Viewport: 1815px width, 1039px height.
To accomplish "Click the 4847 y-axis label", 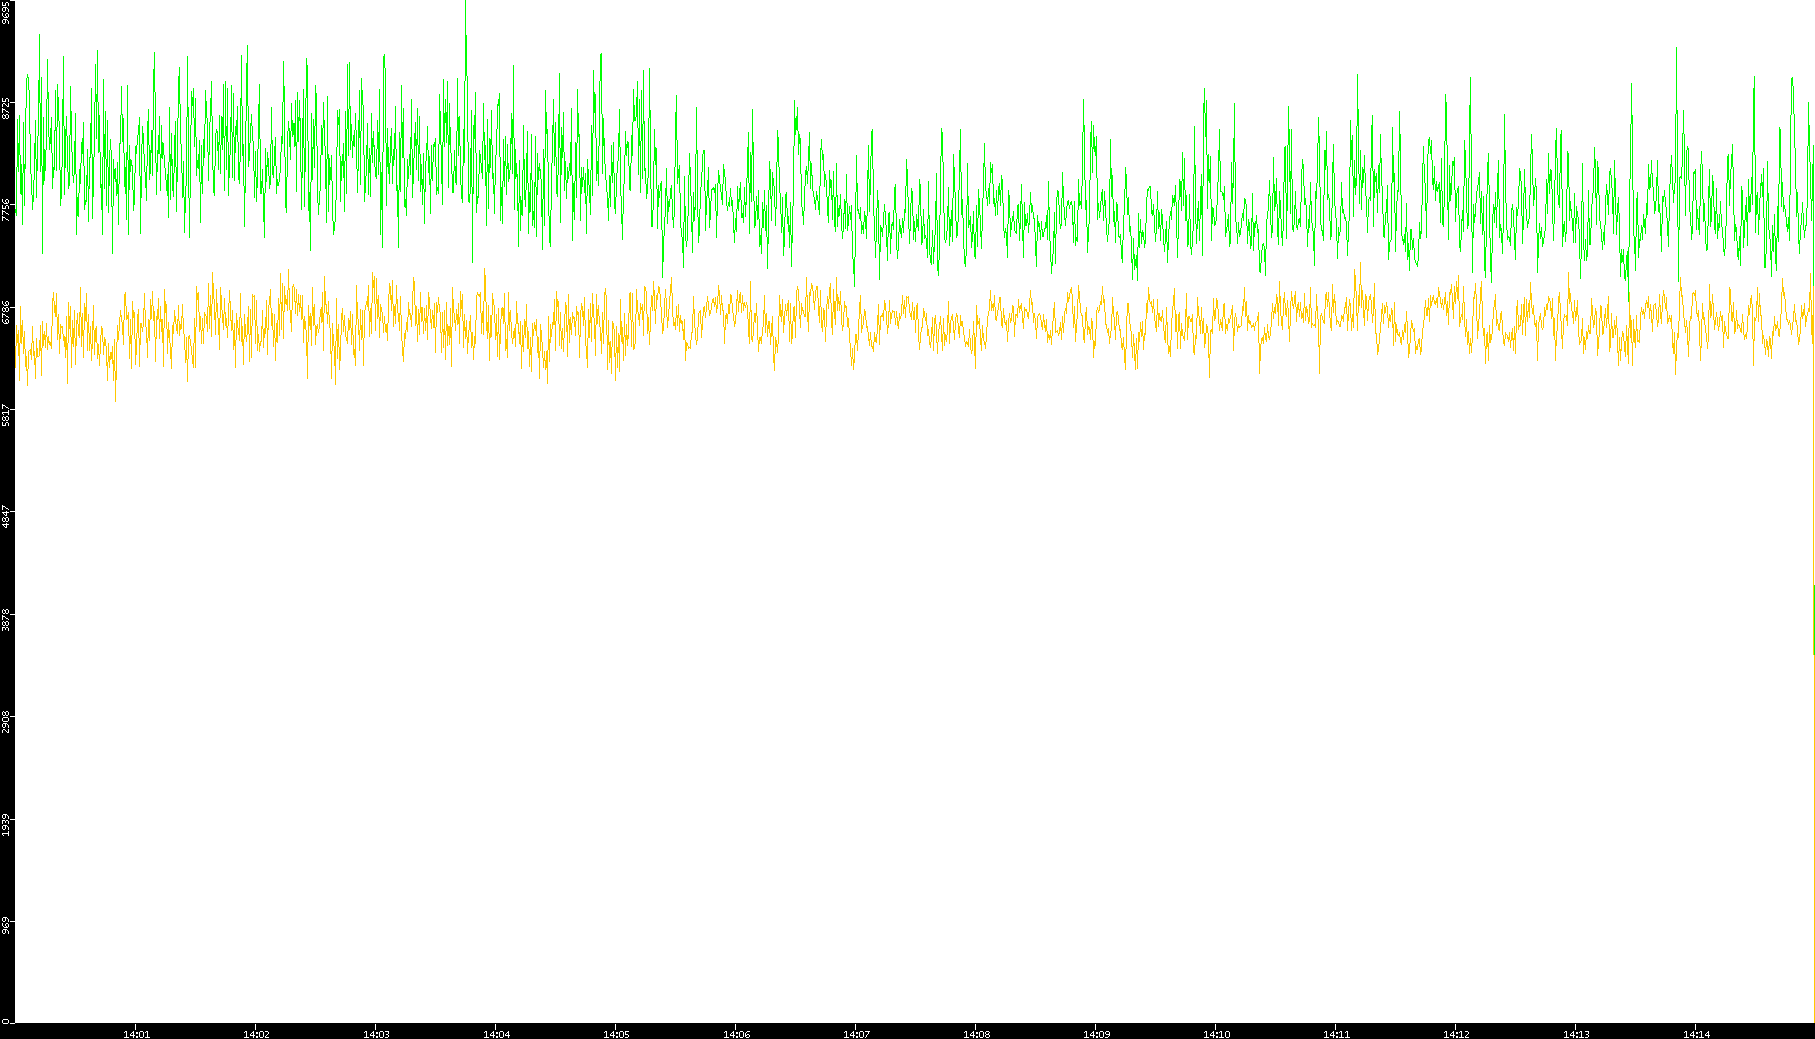I will tap(7, 517).
